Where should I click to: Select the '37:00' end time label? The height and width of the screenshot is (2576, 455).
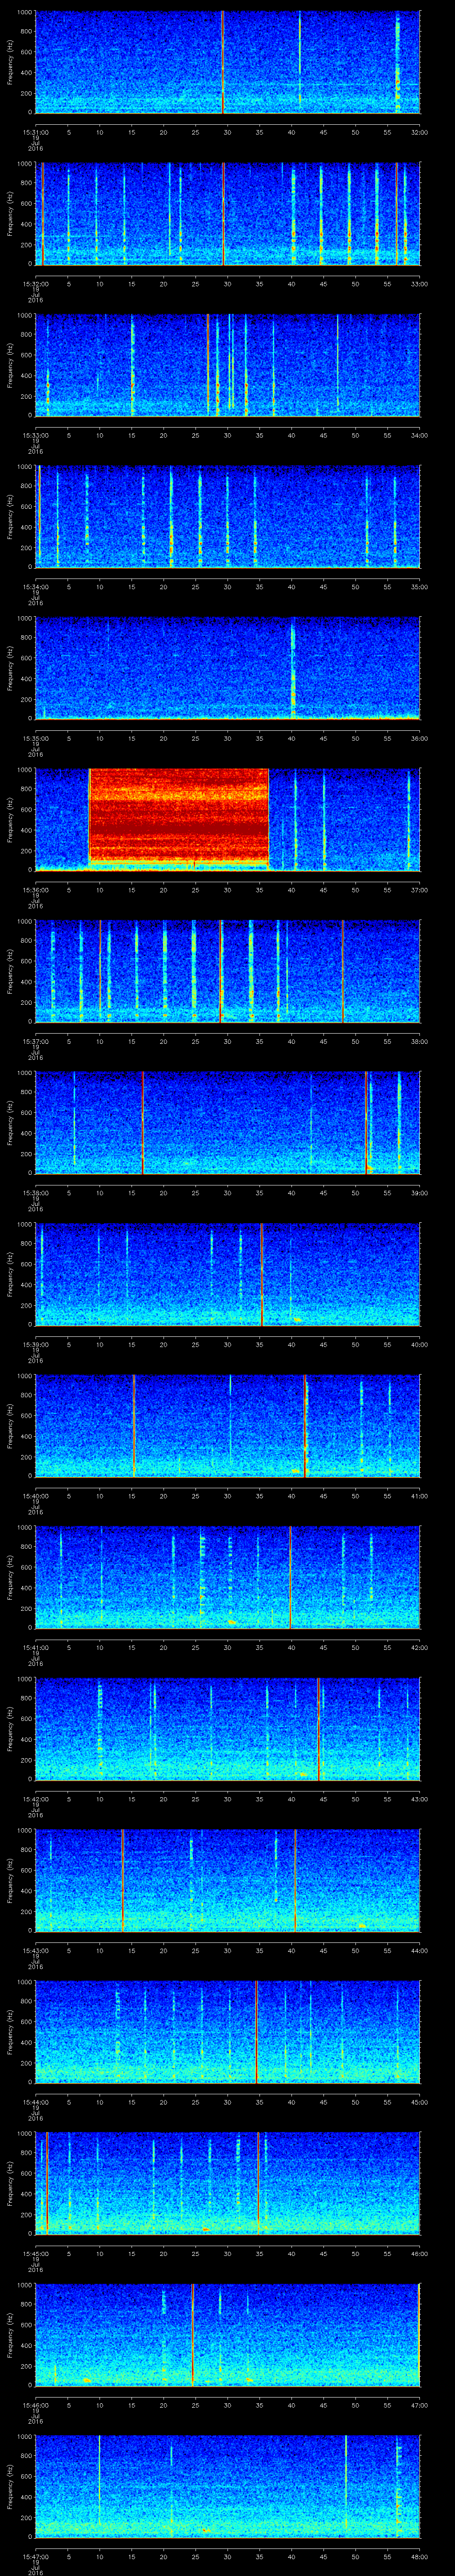[419, 890]
